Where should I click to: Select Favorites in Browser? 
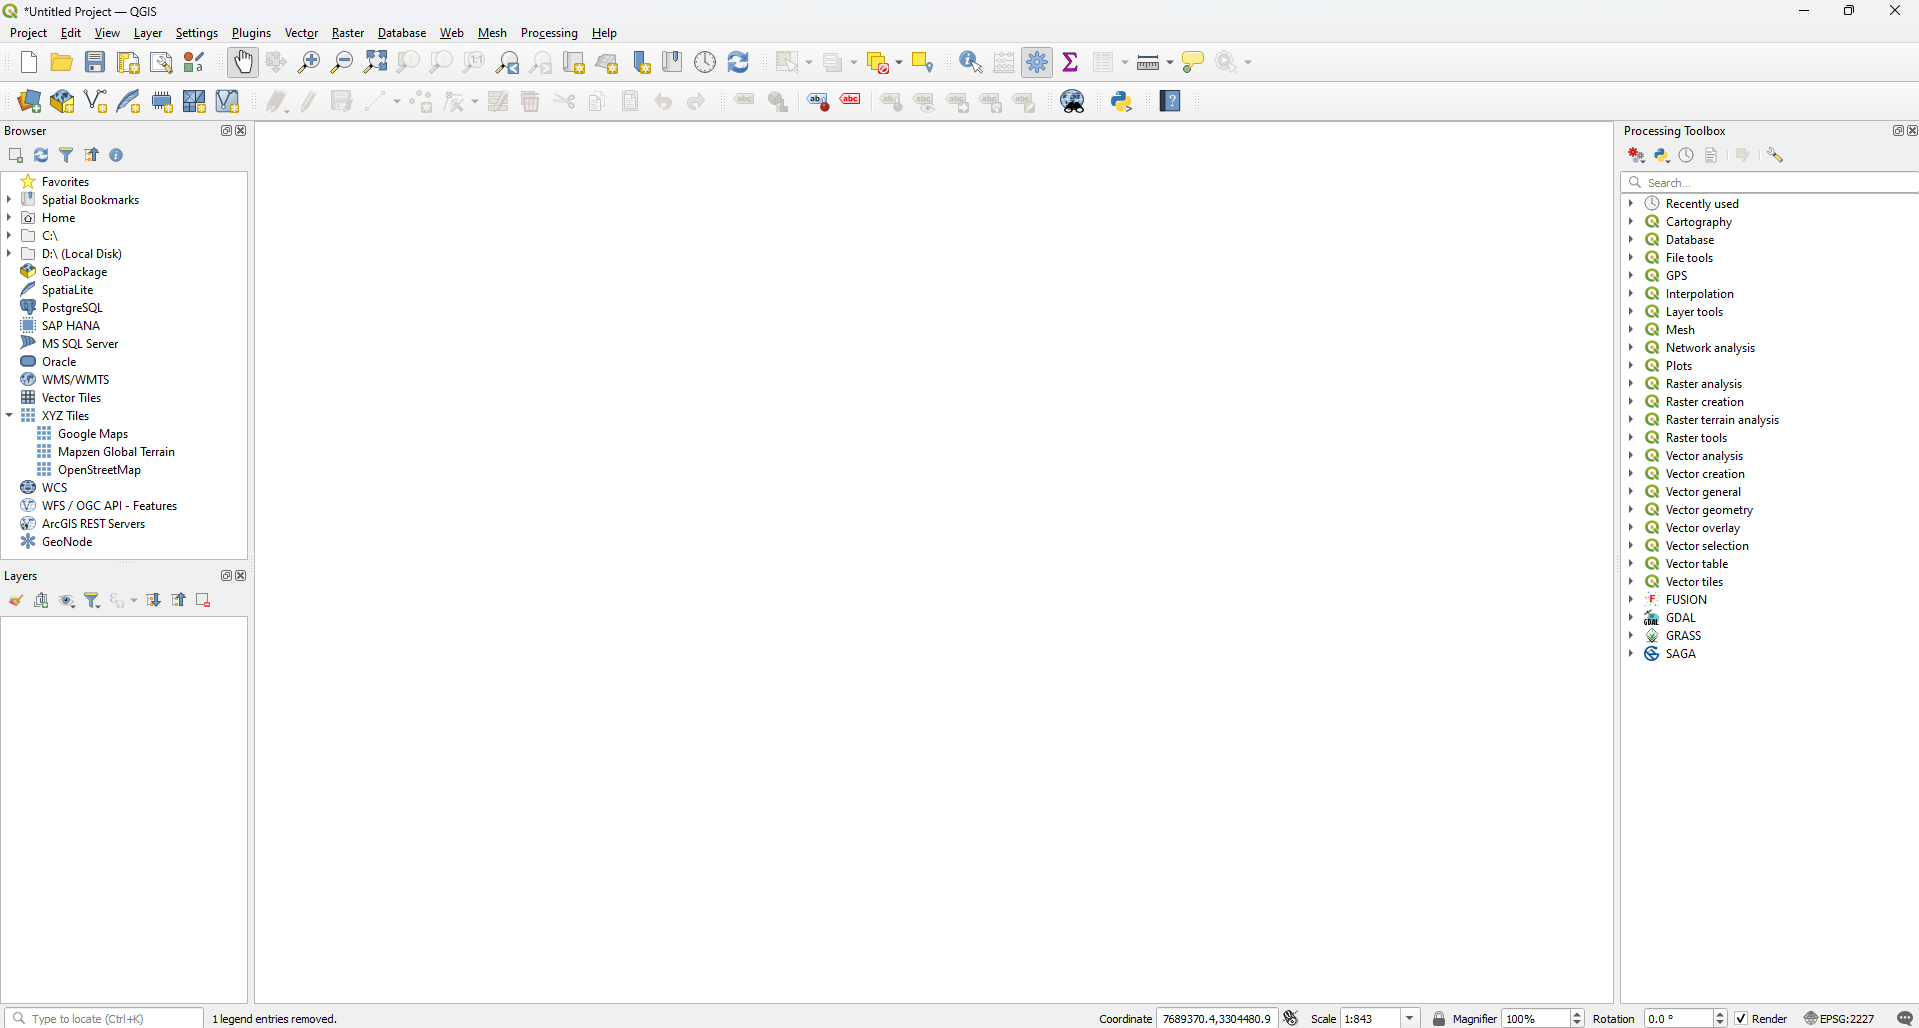tap(66, 181)
